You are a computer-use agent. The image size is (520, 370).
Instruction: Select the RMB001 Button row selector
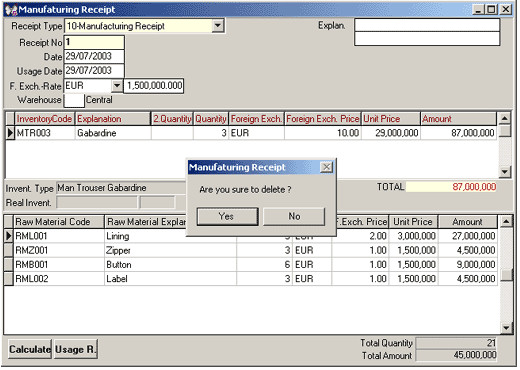tap(9, 265)
